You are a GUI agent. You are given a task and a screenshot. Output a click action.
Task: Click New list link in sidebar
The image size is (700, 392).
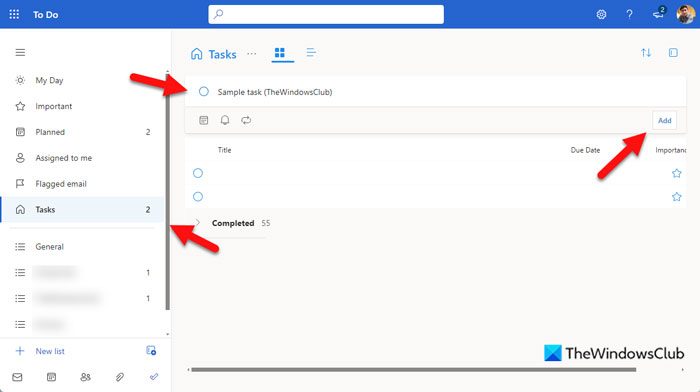tap(50, 351)
